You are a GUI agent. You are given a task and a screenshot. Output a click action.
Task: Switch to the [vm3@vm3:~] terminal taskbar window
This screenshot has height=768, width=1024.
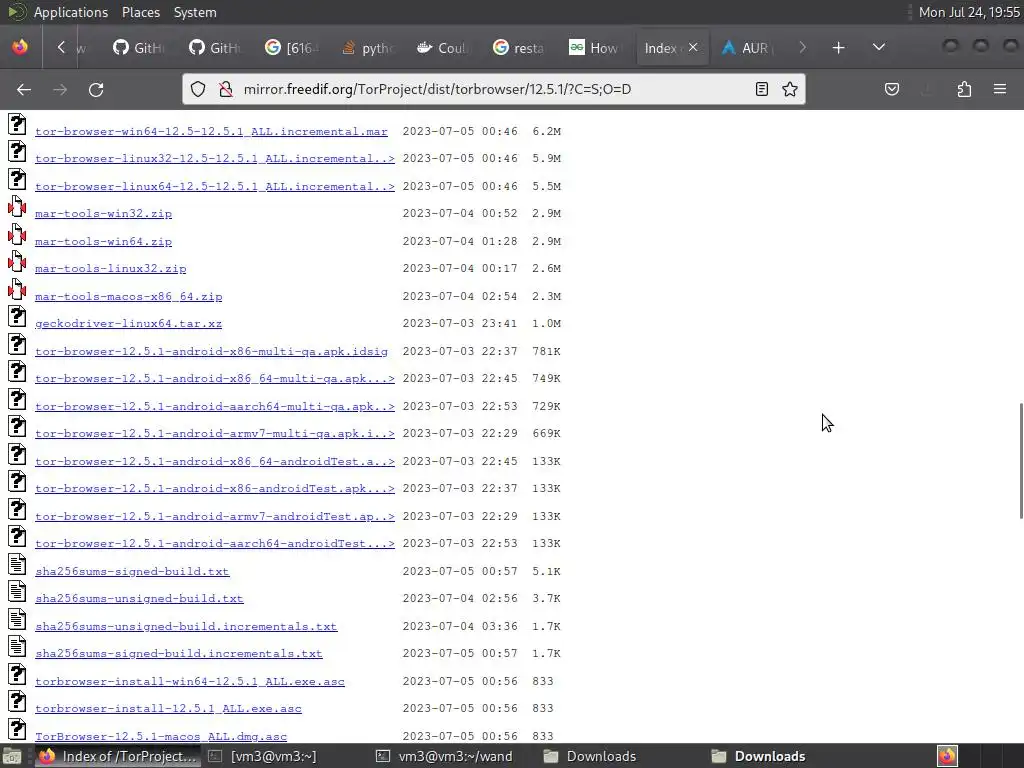pyautogui.click(x=263, y=756)
